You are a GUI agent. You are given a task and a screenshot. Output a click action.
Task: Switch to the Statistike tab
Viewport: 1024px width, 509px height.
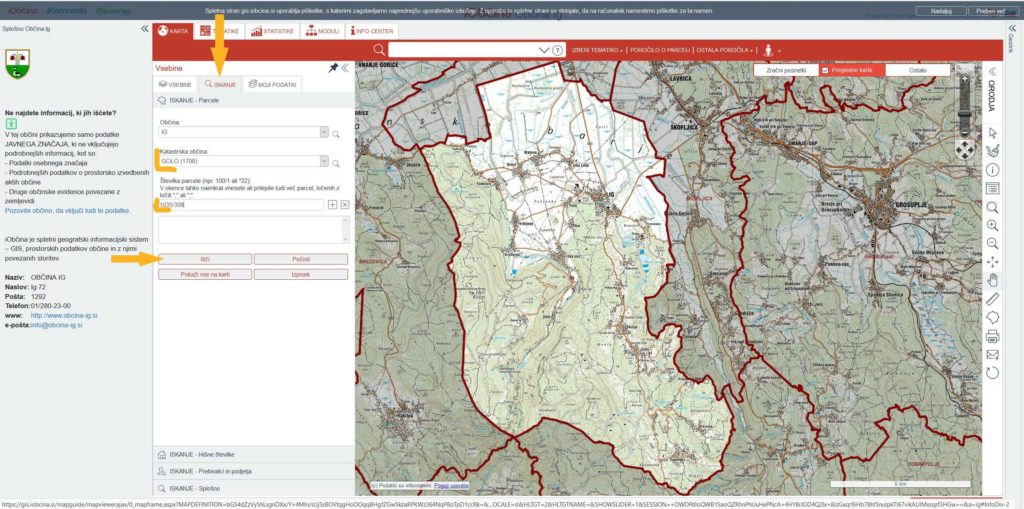[272, 31]
